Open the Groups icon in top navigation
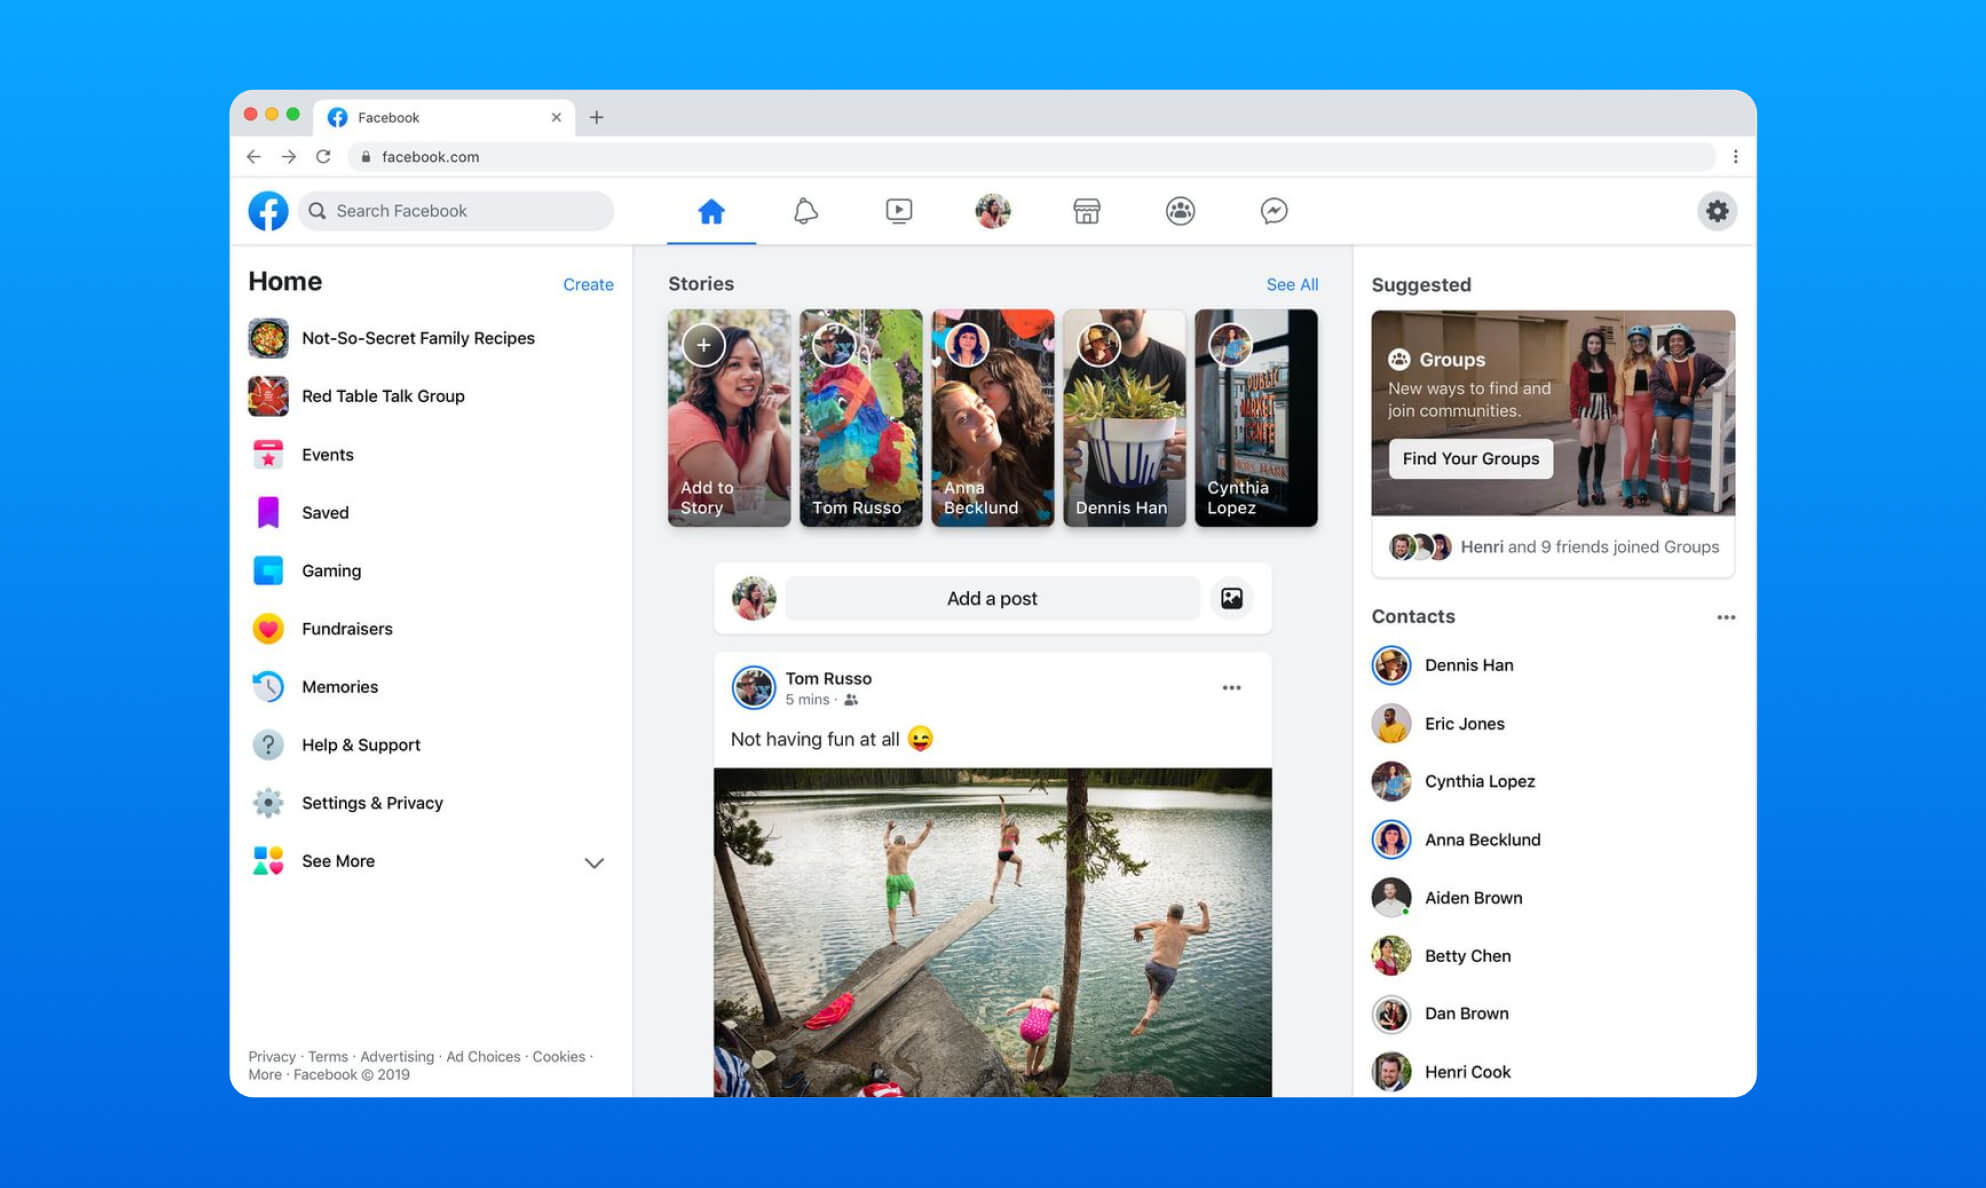1986x1188 pixels. [1180, 211]
